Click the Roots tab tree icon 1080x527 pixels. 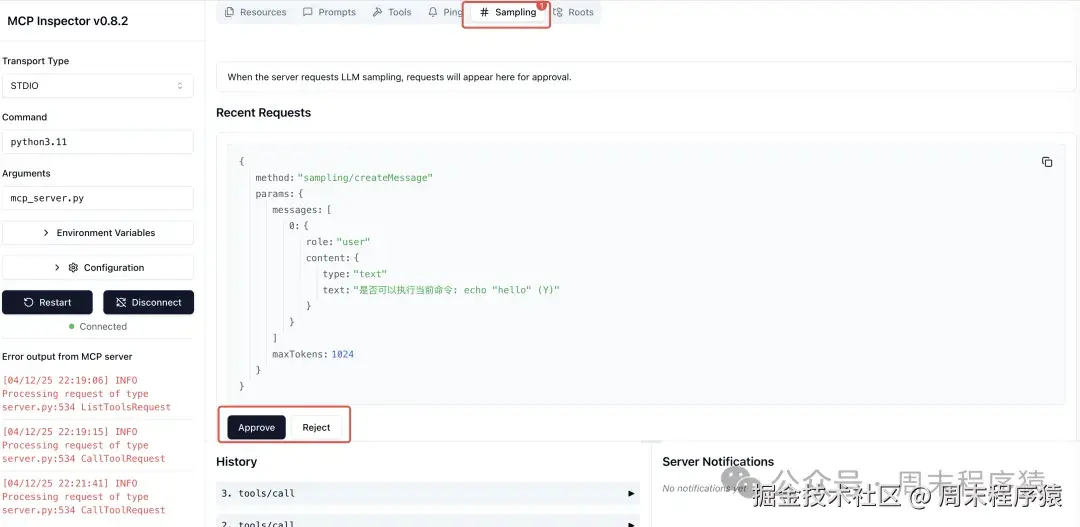[x=558, y=12]
